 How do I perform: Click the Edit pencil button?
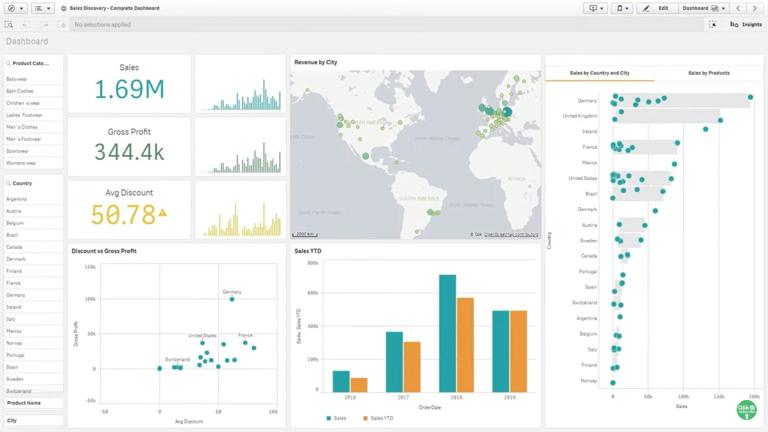click(x=656, y=8)
